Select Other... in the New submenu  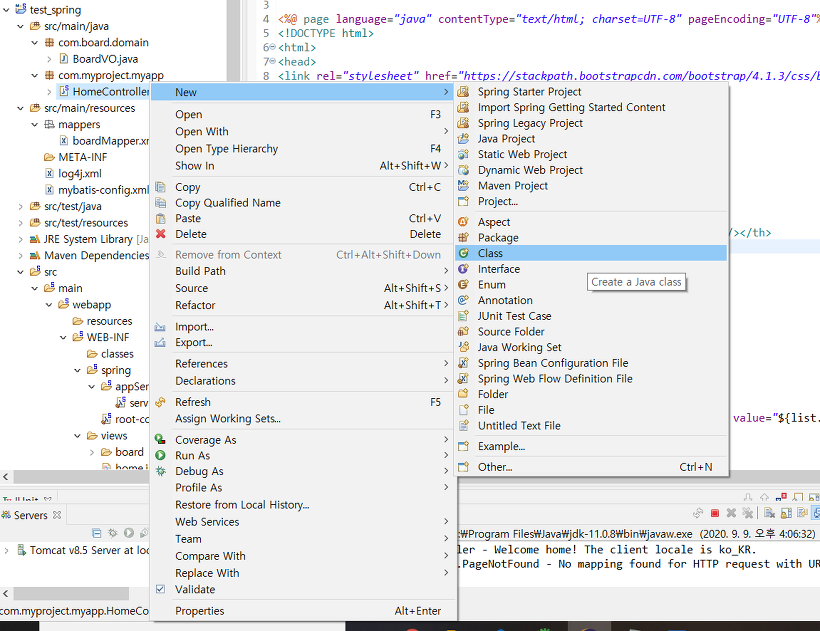[x=591, y=467]
